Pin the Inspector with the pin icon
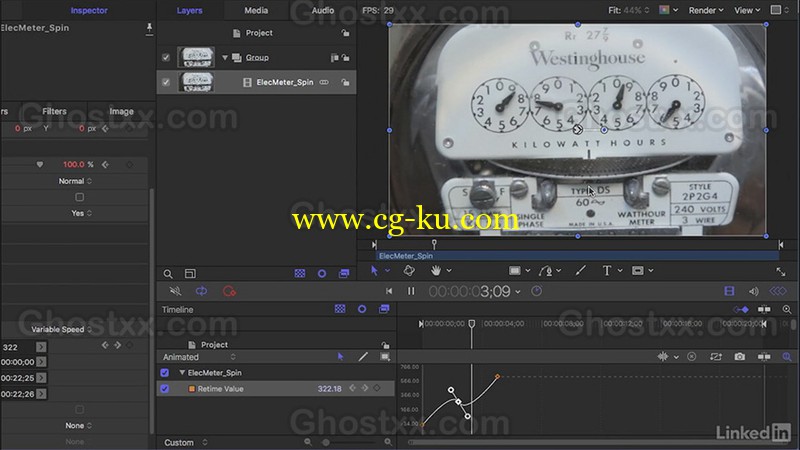The height and width of the screenshot is (450, 800). [149, 28]
